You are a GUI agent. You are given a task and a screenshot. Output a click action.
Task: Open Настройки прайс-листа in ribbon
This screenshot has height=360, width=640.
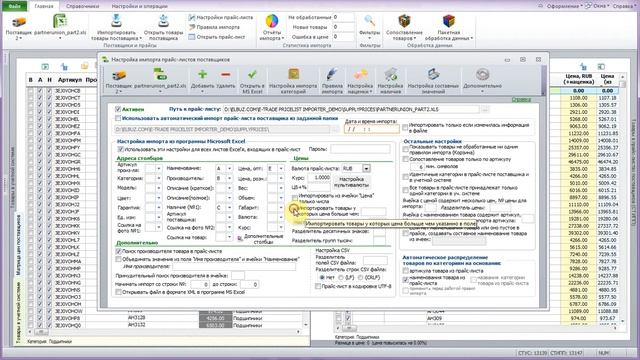click(x=221, y=18)
